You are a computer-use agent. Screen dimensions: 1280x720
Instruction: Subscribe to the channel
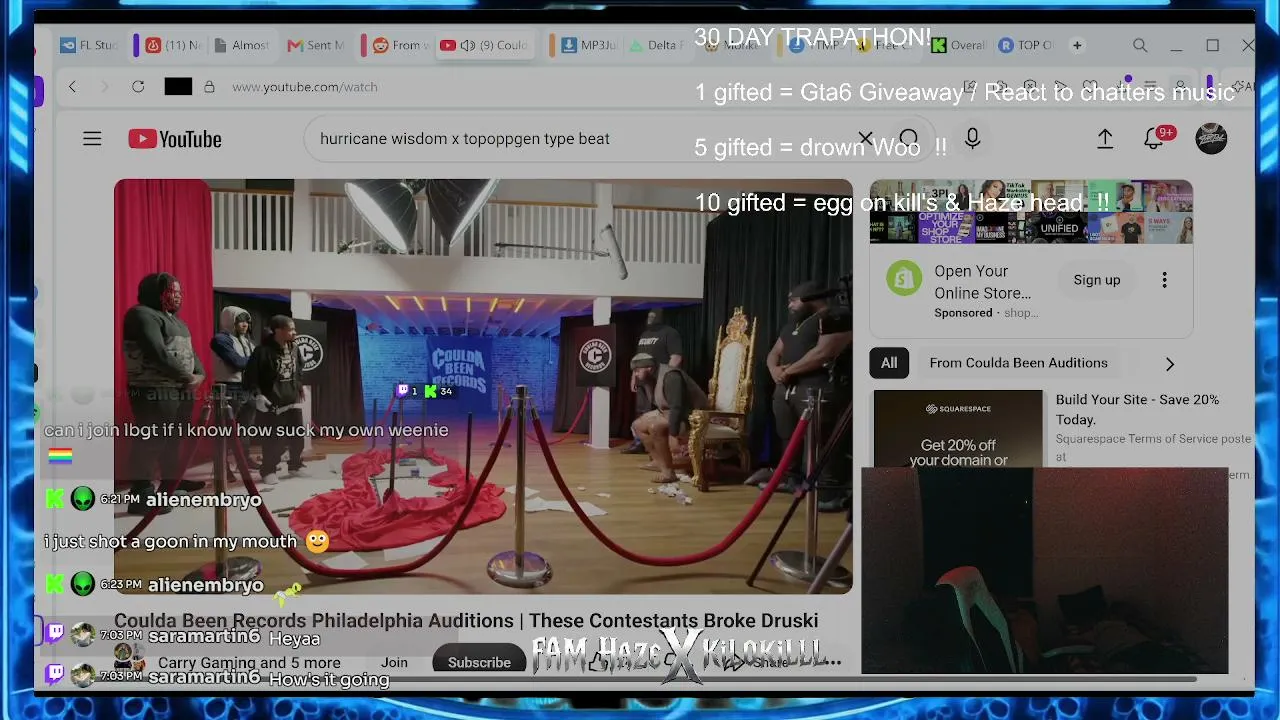pyautogui.click(x=479, y=662)
